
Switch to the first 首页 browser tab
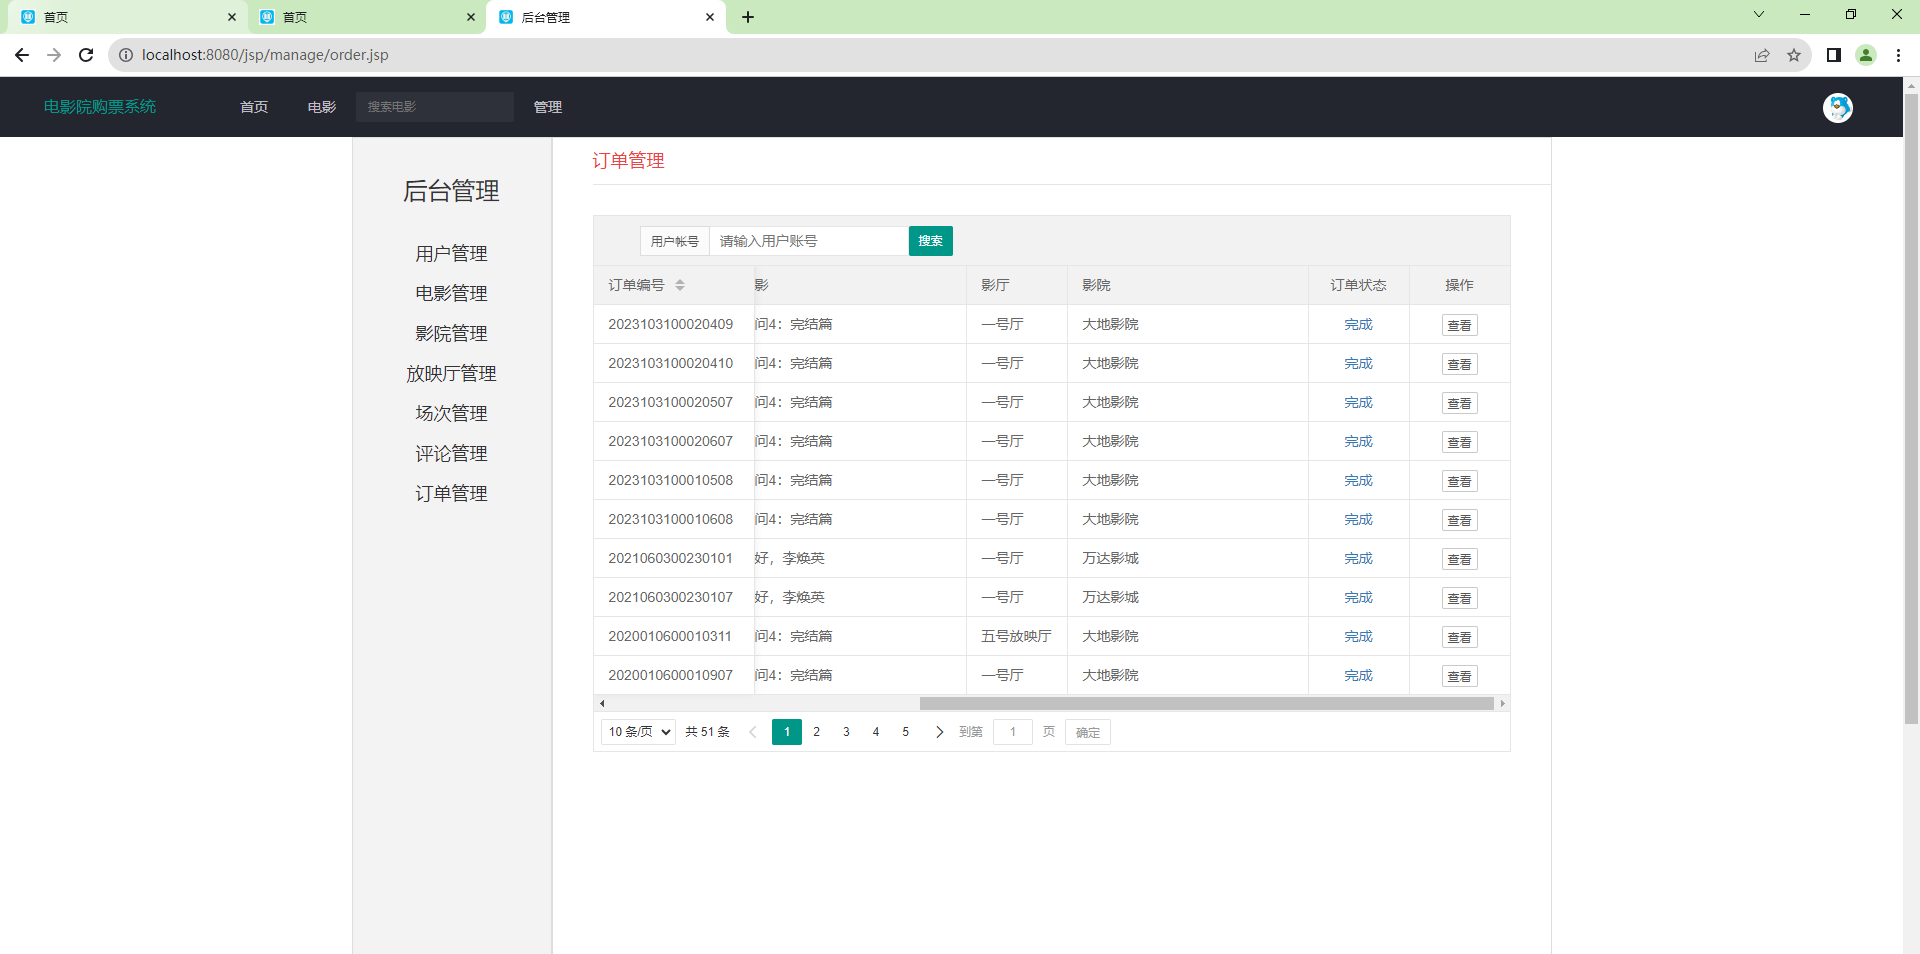point(128,17)
